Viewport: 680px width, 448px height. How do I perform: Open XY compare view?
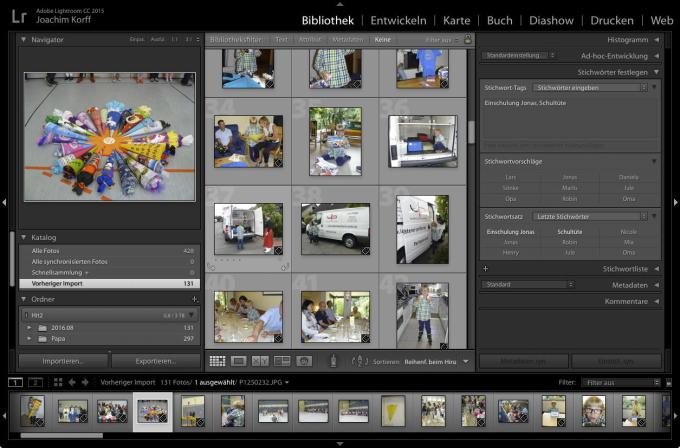coord(260,361)
